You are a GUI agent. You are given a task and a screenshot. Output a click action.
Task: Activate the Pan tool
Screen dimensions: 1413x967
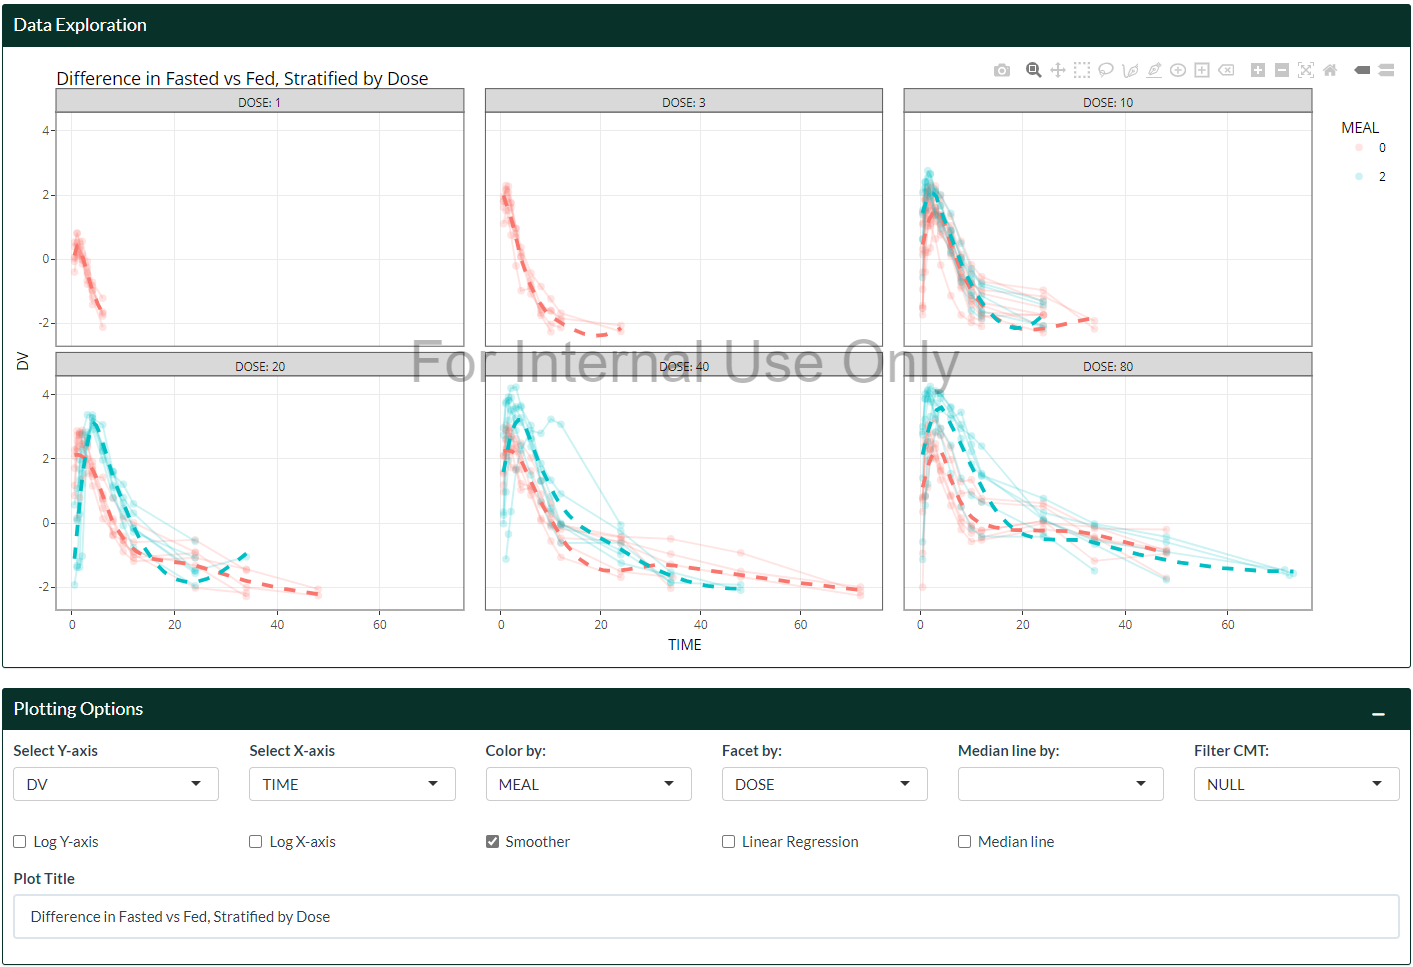[1057, 70]
